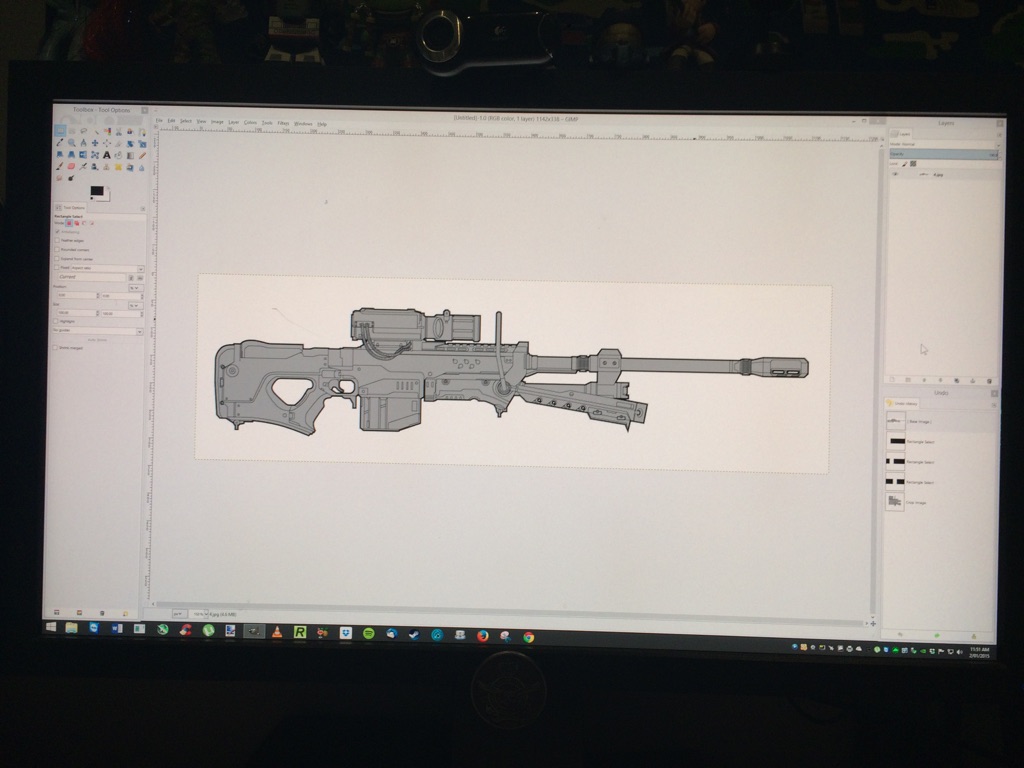This screenshot has height=768, width=1024.
Task: Select the Eraser tool
Action: coord(72,167)
